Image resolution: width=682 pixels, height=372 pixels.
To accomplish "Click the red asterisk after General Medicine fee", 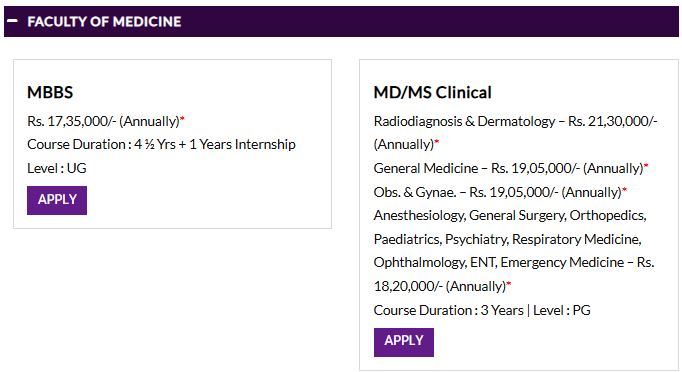I will [x=646, y=165].
